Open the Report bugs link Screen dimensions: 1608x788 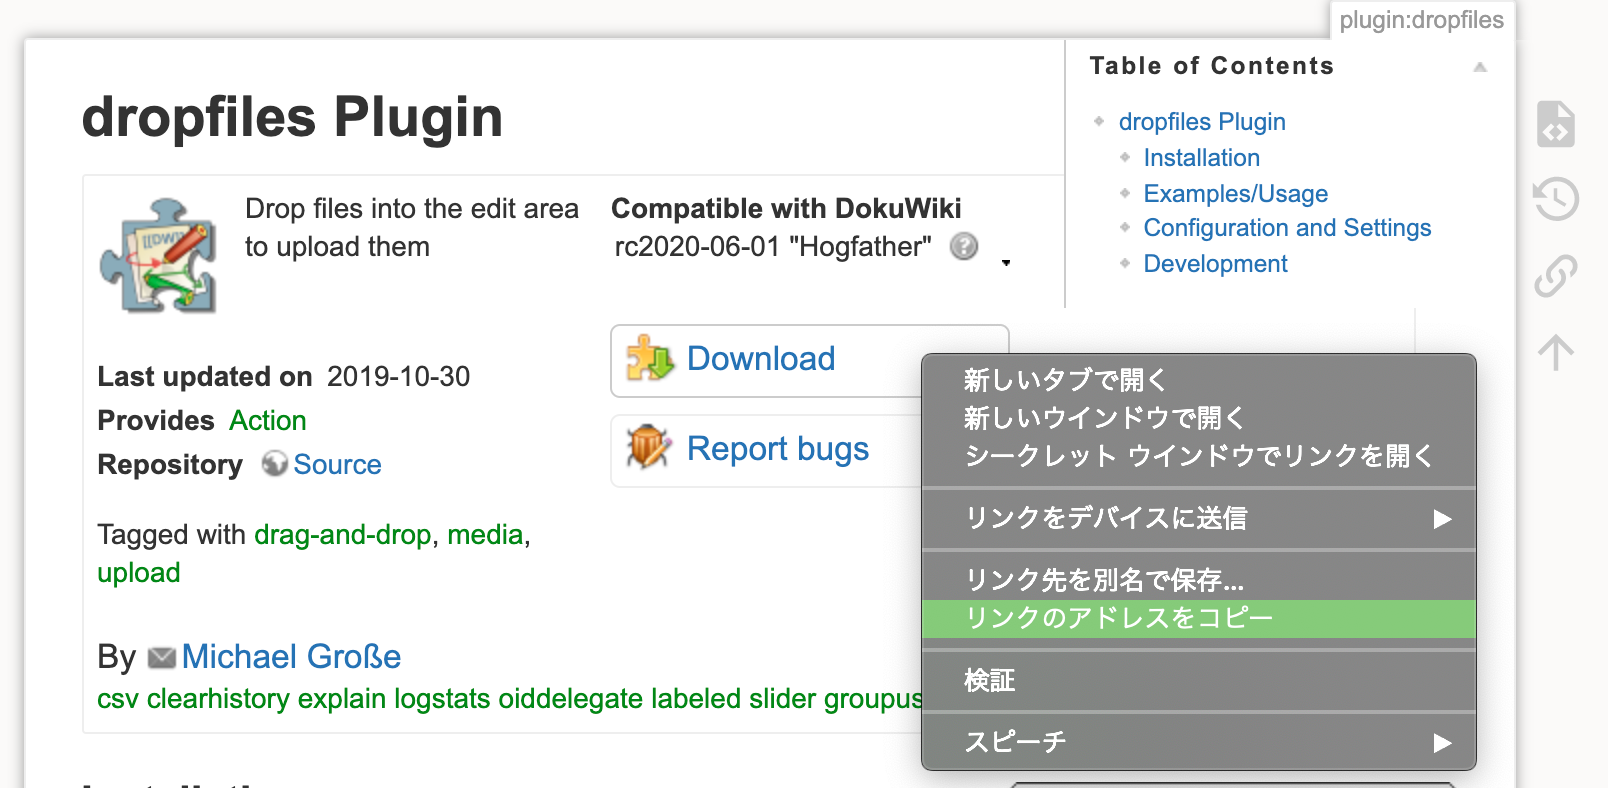pyautogui.click(x=777, y=449)
